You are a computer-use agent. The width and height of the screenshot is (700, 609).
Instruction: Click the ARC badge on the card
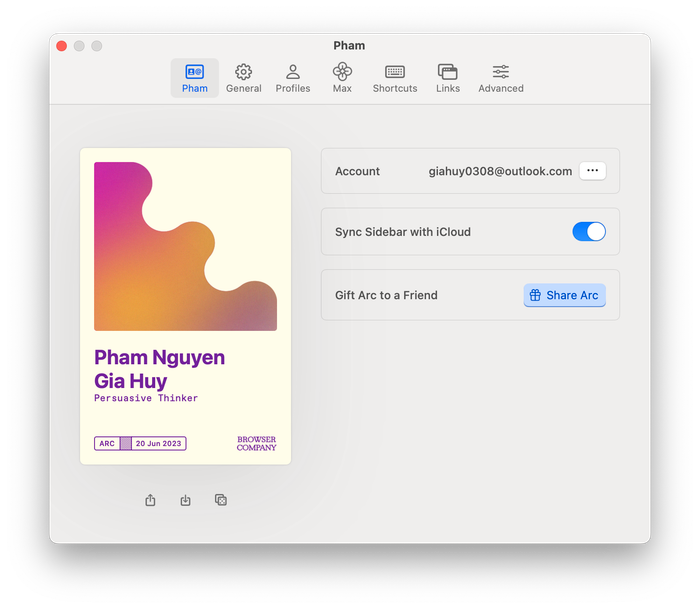pyautogui.click(x=107, y=443)
